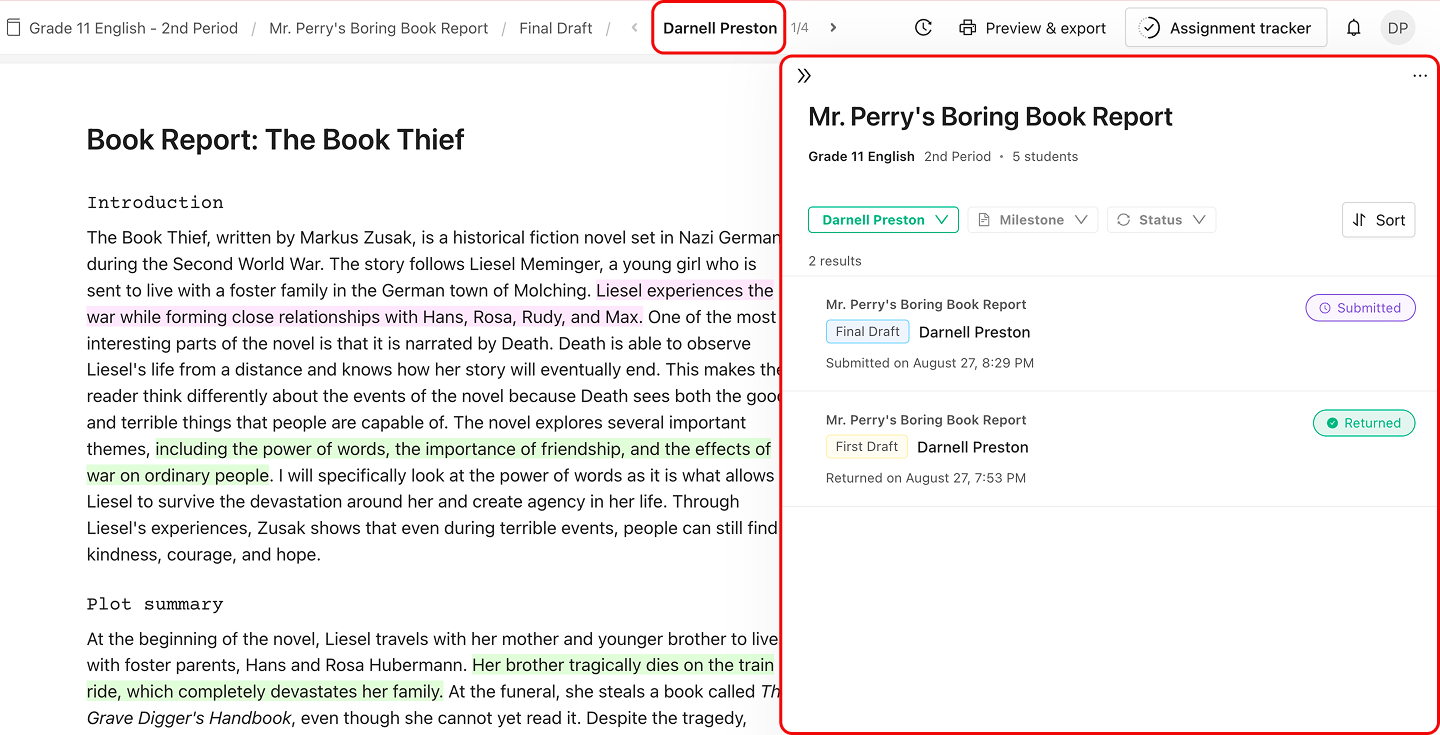
Task: Toggle the Assignment tracker button
Action: tap(1226, 28)
